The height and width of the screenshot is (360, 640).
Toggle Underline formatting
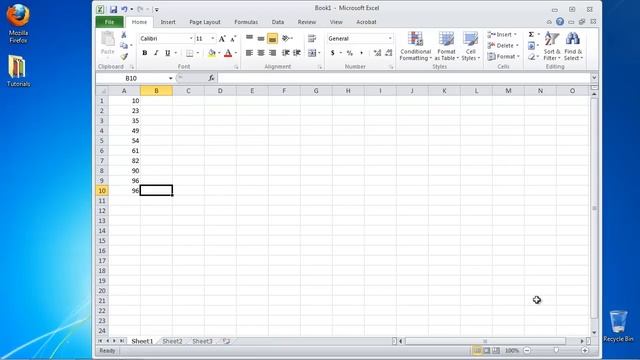(167, 53)
